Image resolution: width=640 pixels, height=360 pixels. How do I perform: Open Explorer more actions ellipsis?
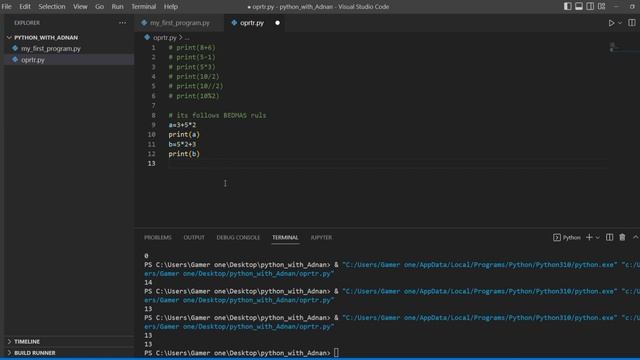click(x=122, y=23)
